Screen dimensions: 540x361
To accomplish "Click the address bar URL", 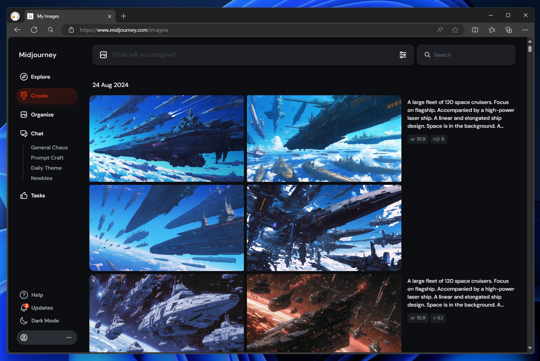I will [124, 30].
